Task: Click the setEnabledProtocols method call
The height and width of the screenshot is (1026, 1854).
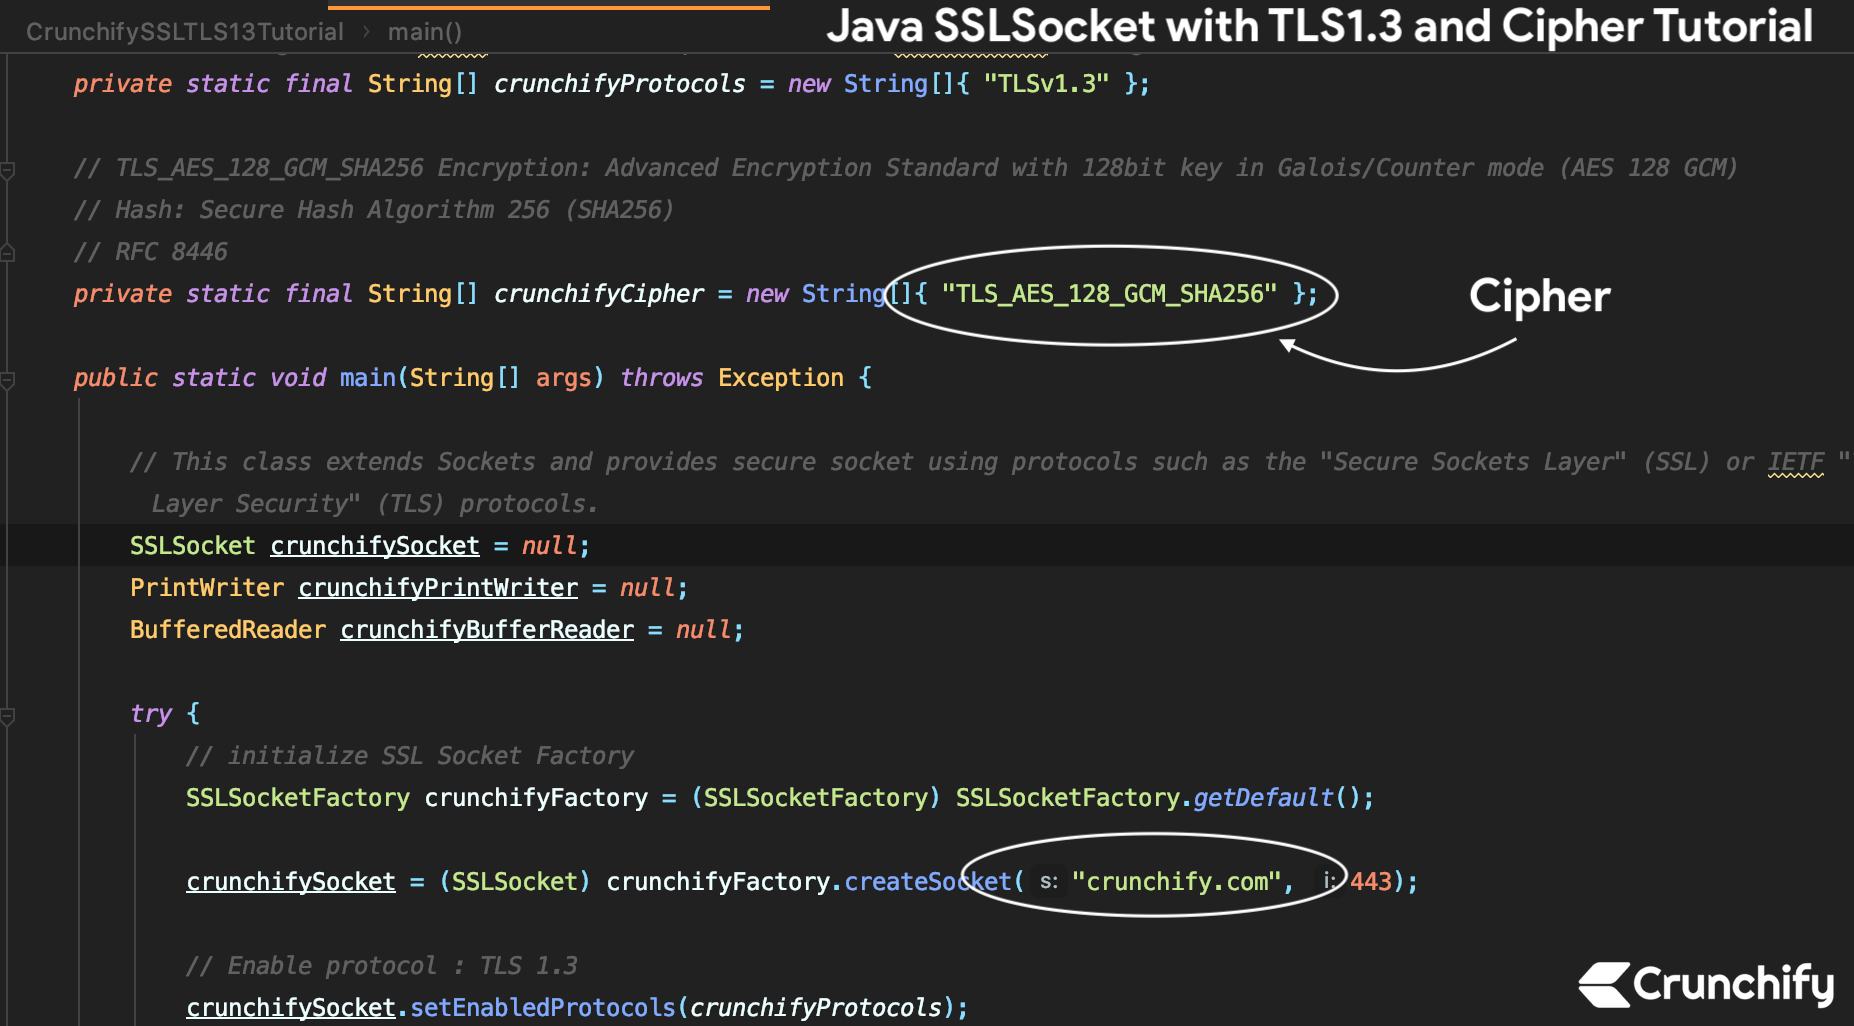Action: tap(543, 1008)
